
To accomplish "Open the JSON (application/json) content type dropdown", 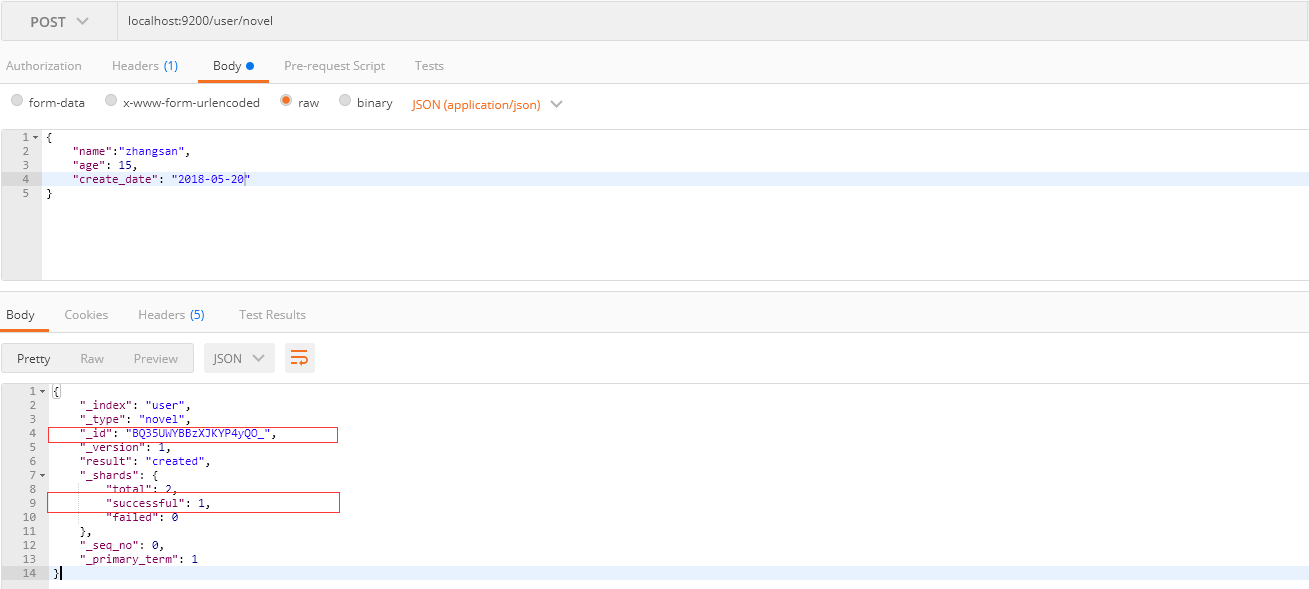I will click(x=487, y=104).
